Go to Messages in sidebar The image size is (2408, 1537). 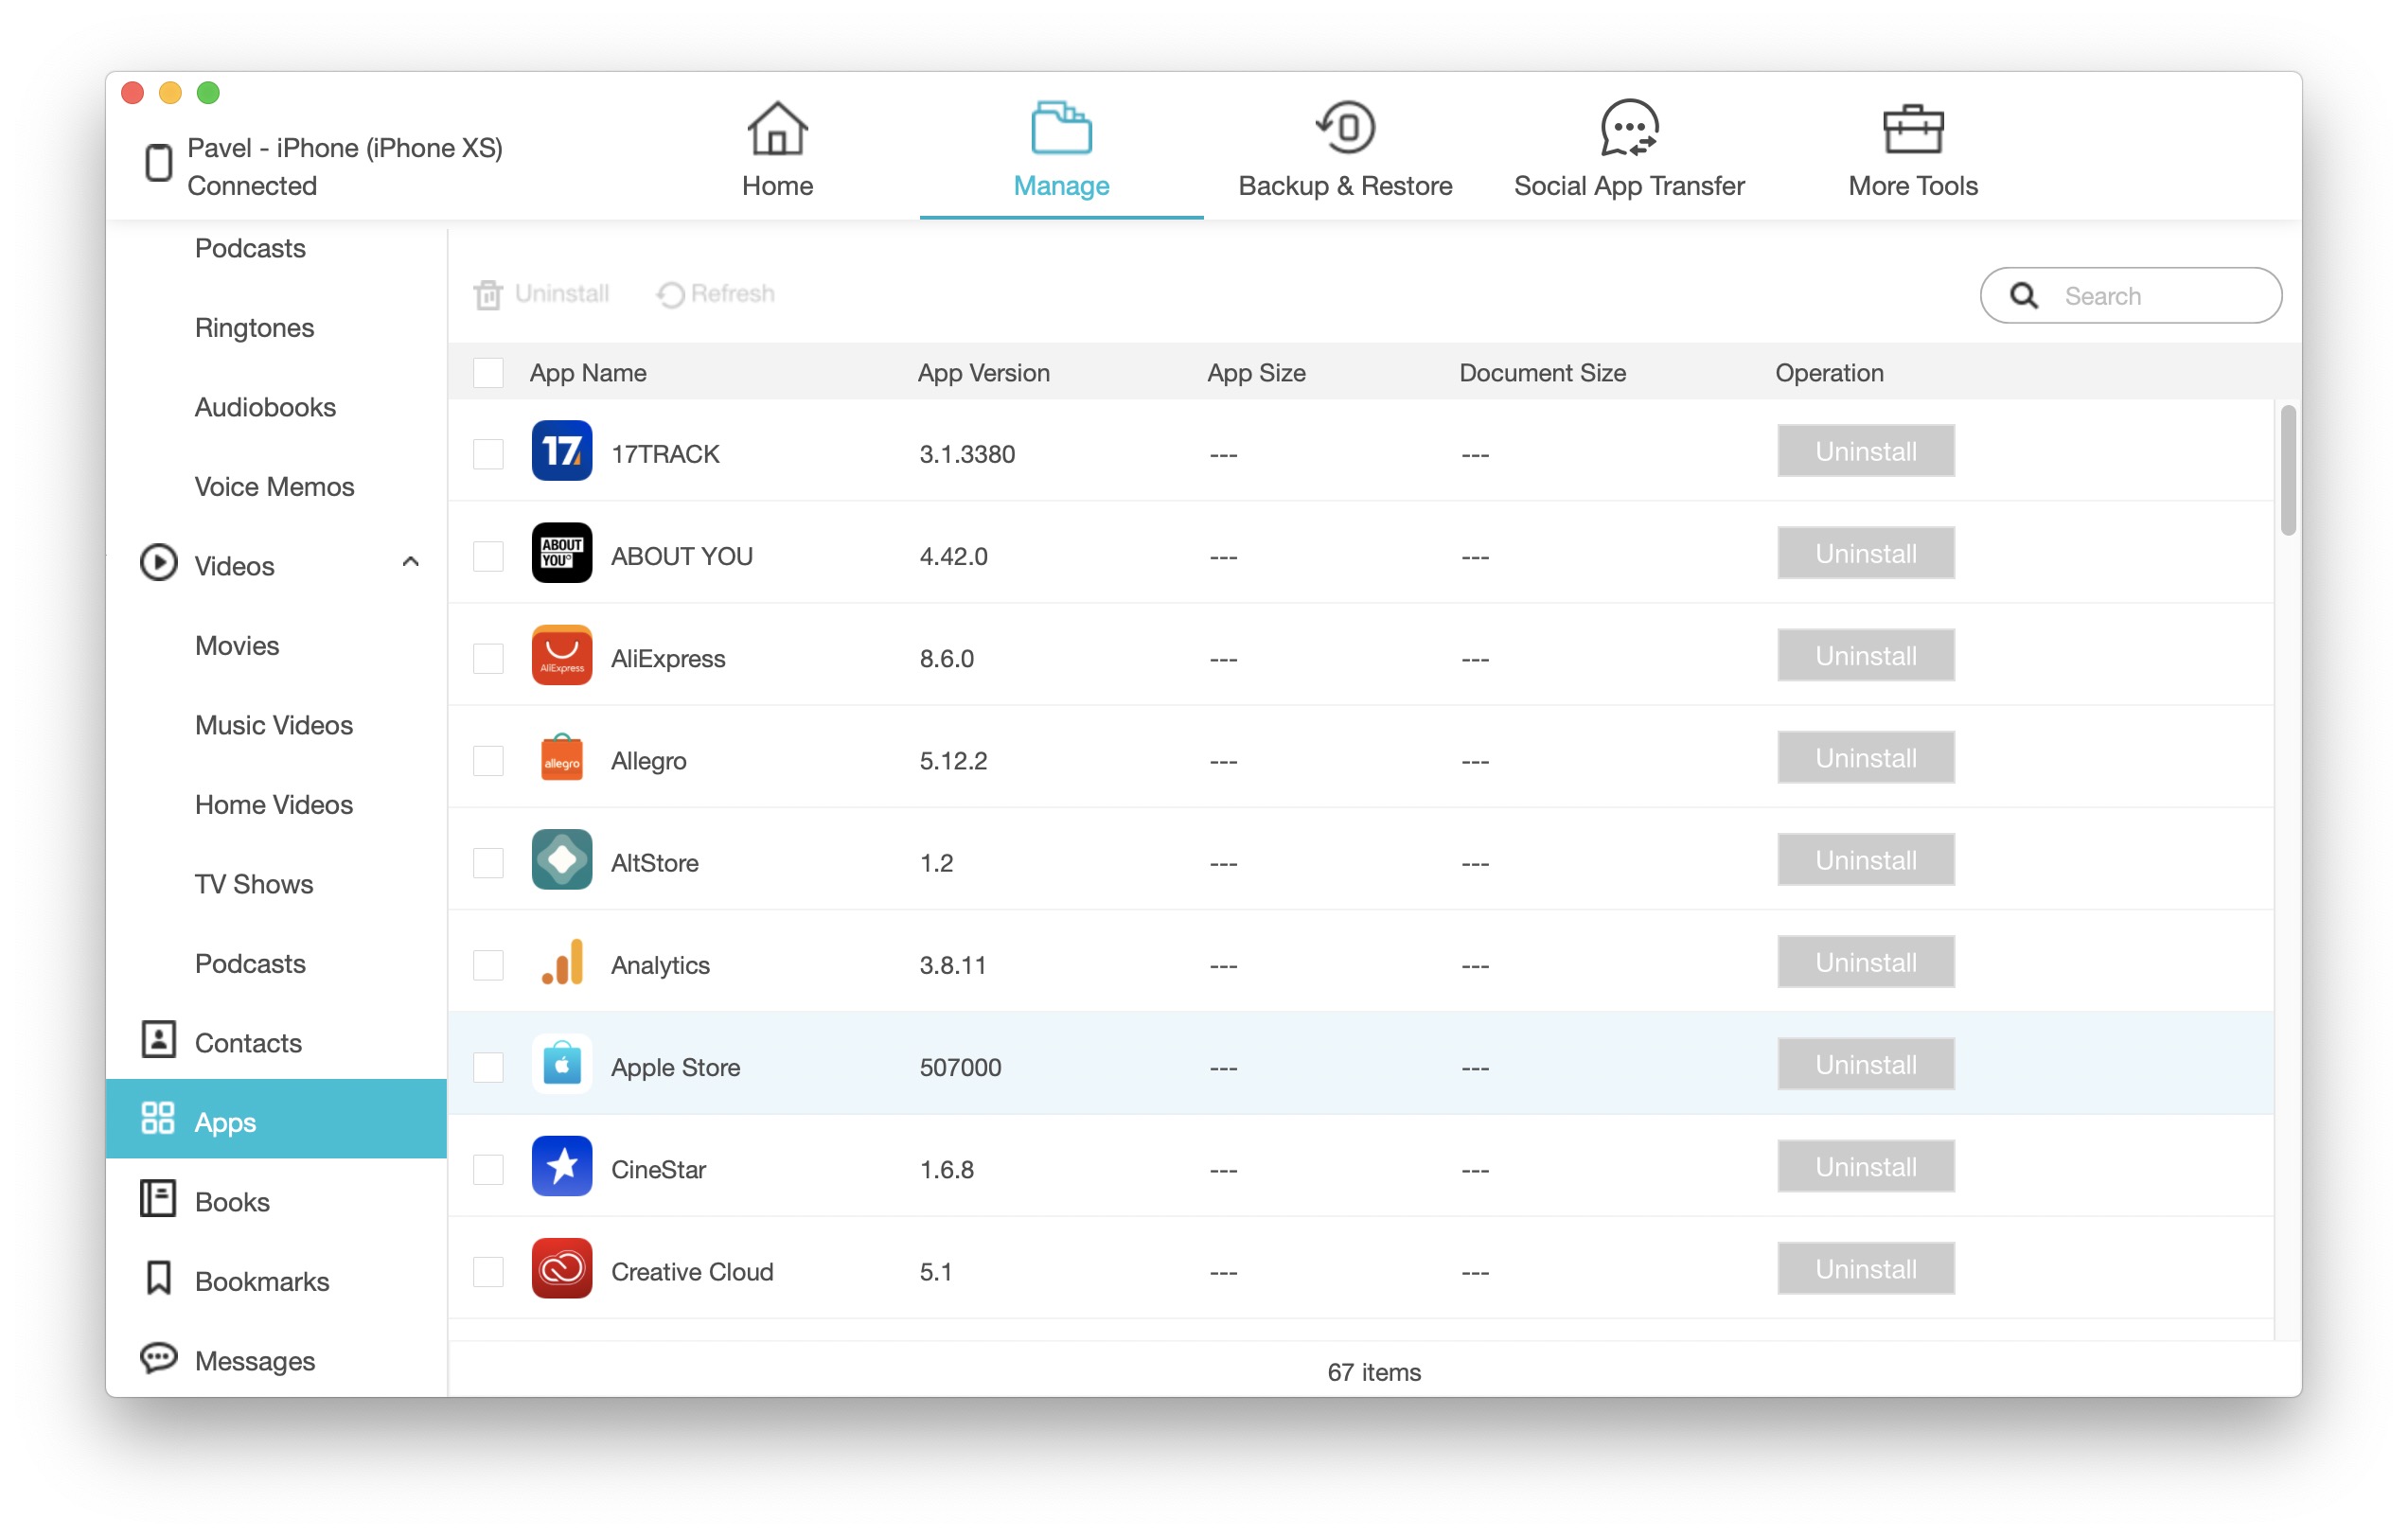[x=254, y=1361]
